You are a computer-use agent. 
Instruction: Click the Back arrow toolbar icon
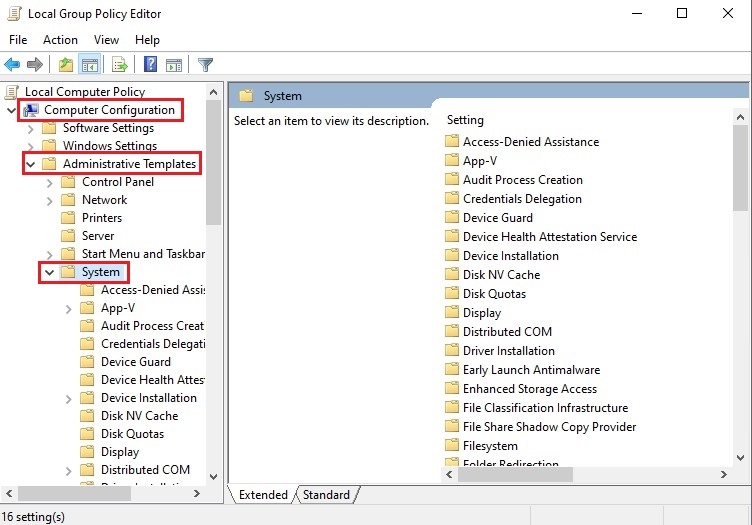pyautogui.click(x=12, y=64)
